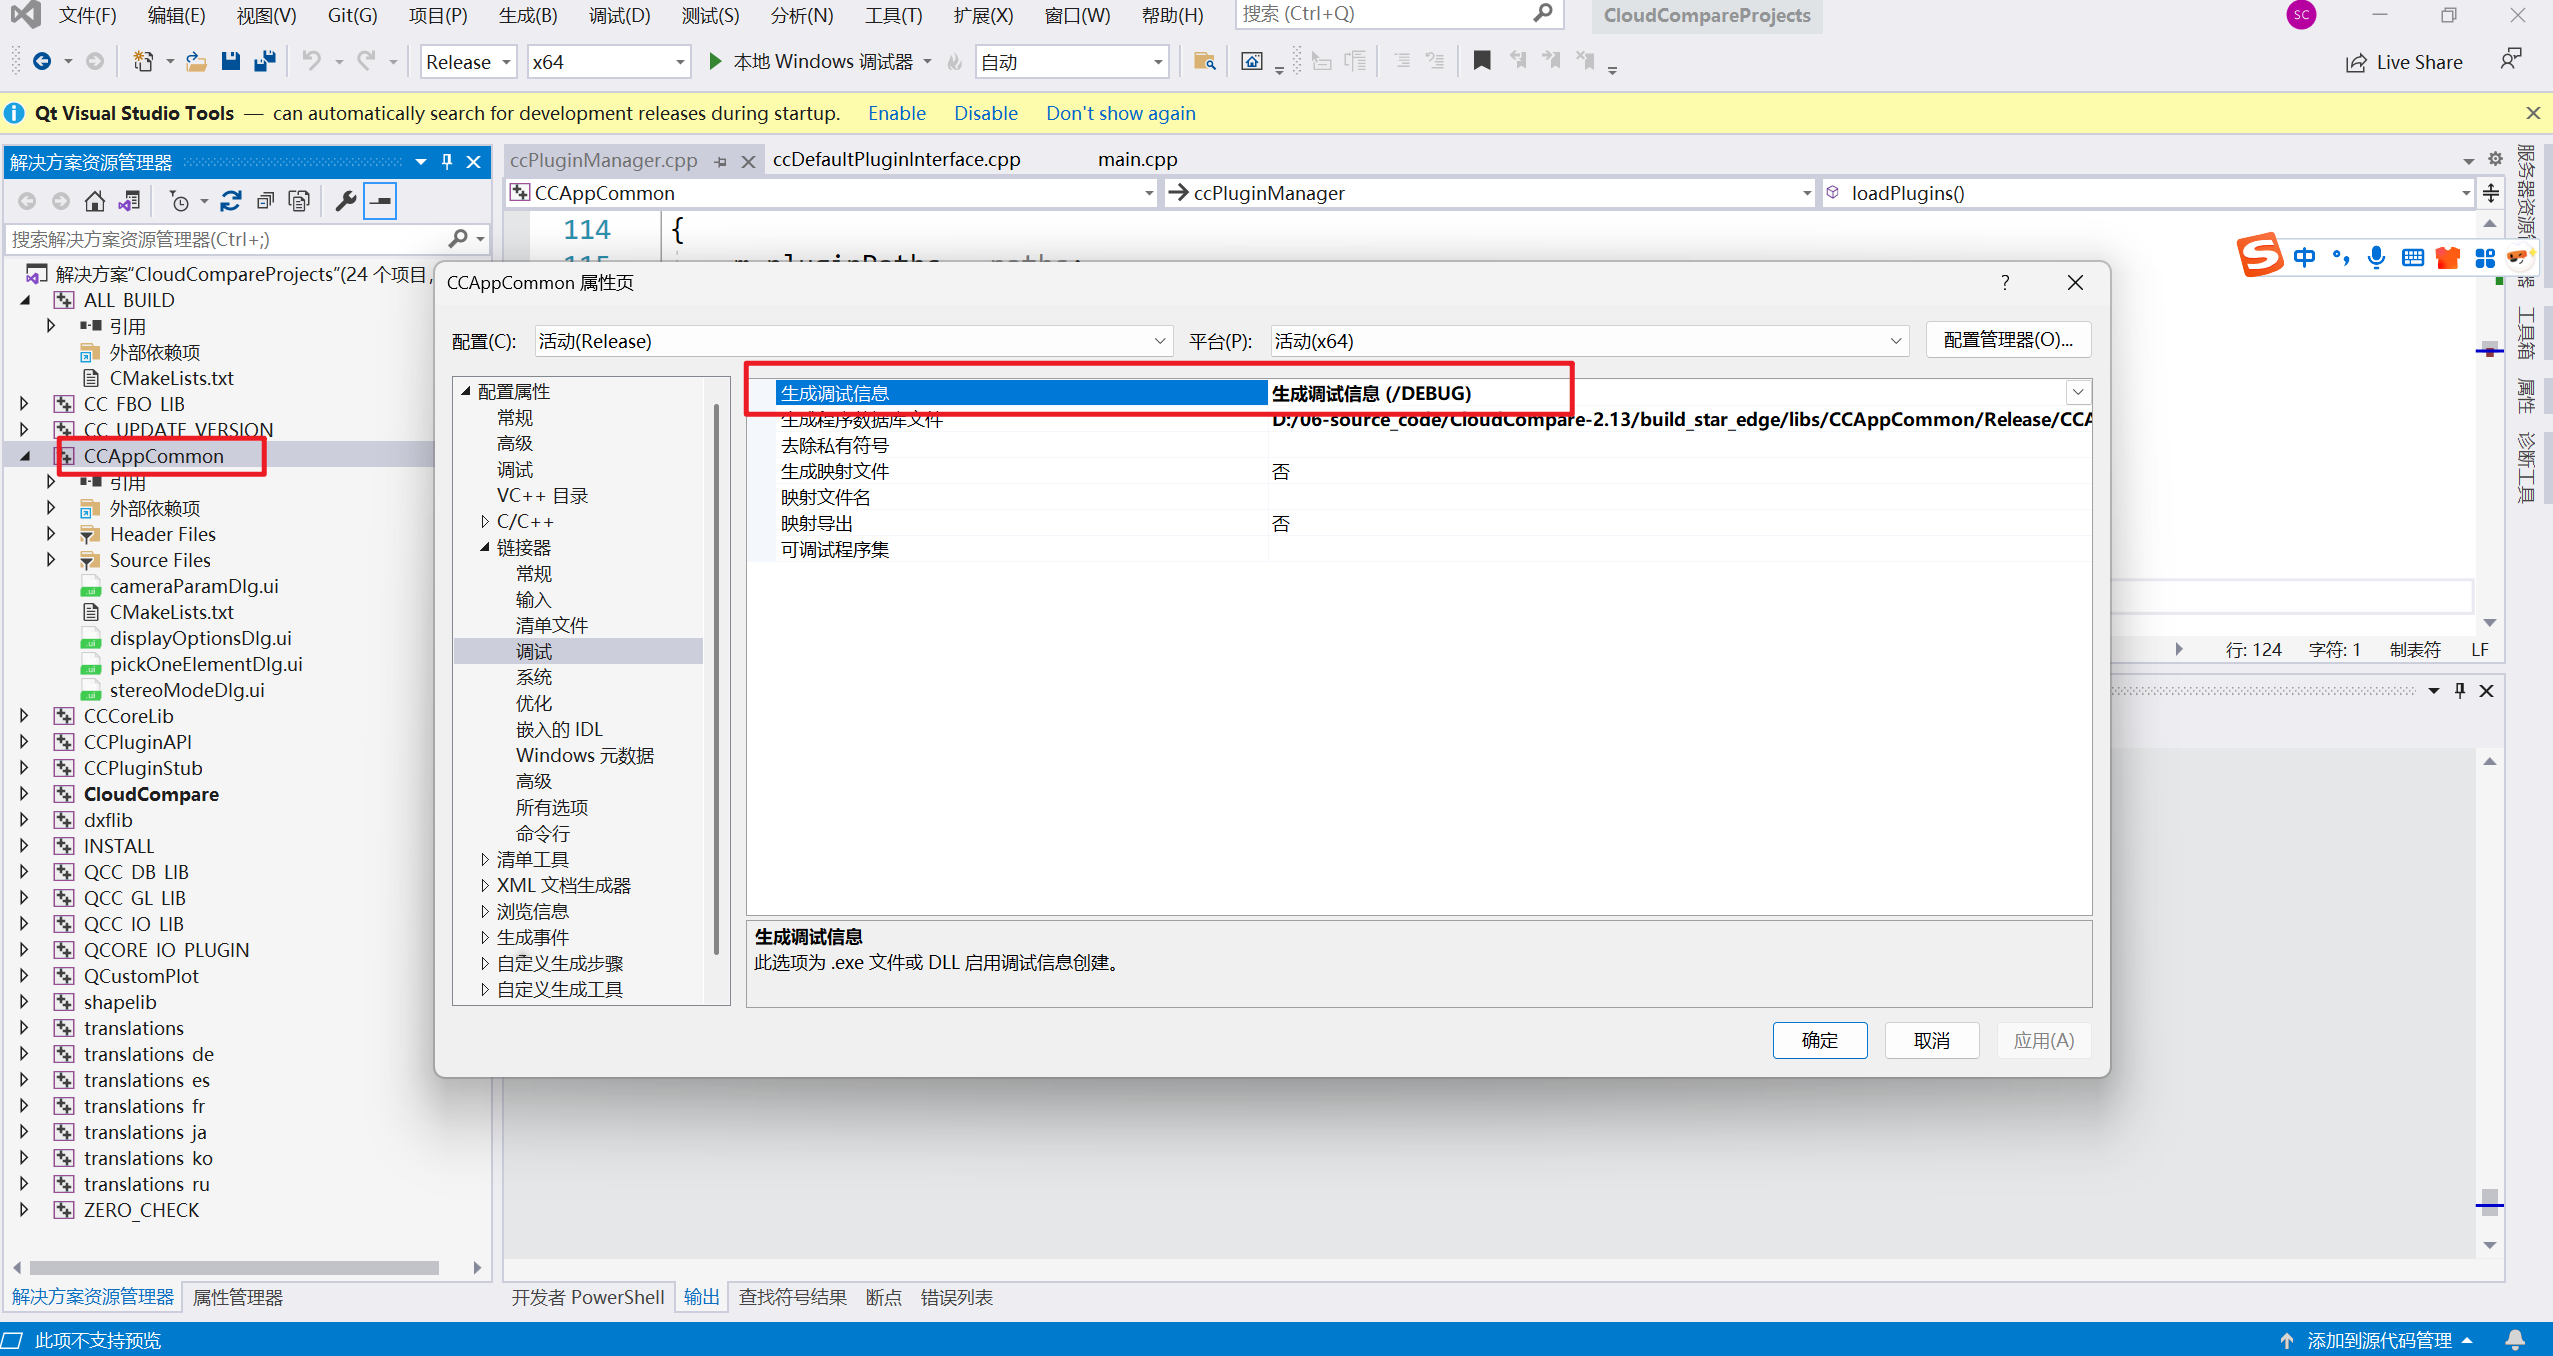Switch to ccDefaultPluginInterface.cpp tab
The height and width of the screenshot is (1356, 2553).
(897, 159)
